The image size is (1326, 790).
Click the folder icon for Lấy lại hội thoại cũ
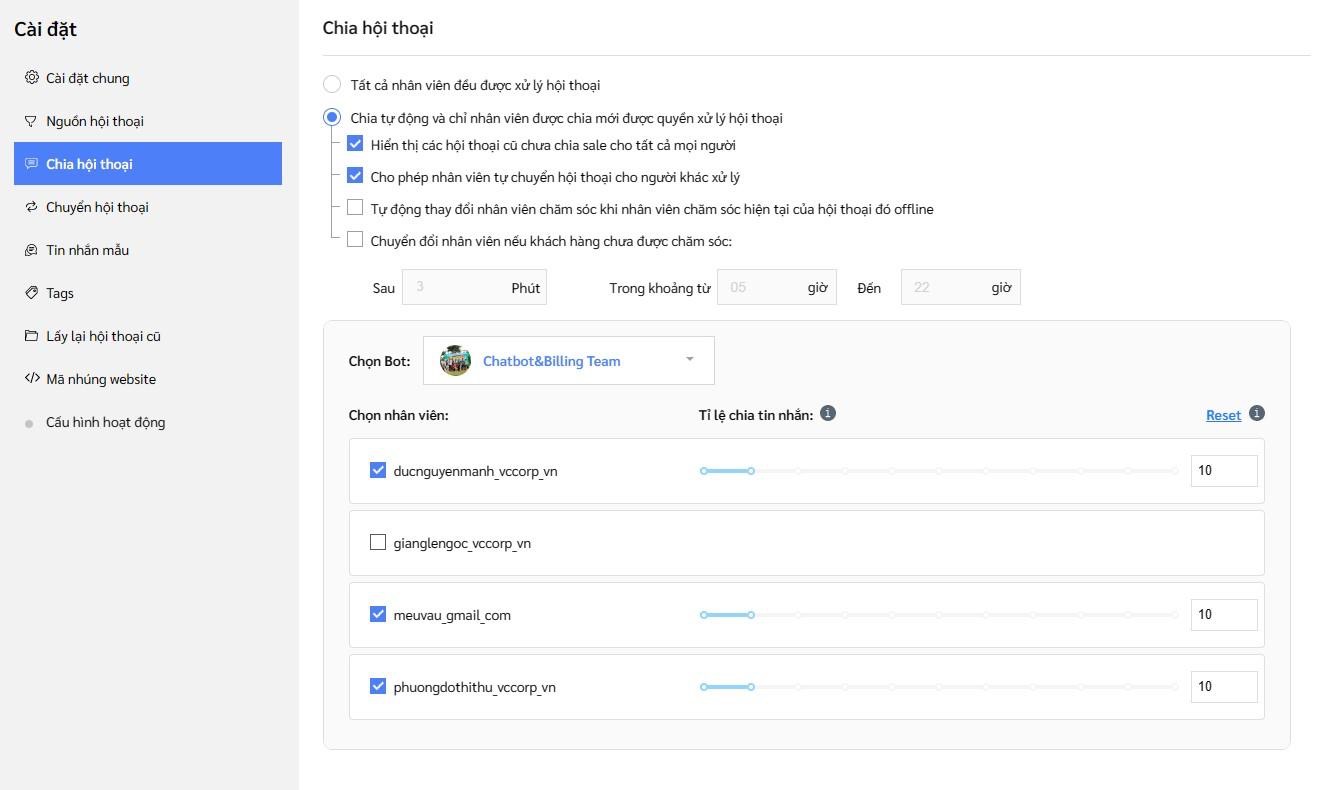pos(31,336)
